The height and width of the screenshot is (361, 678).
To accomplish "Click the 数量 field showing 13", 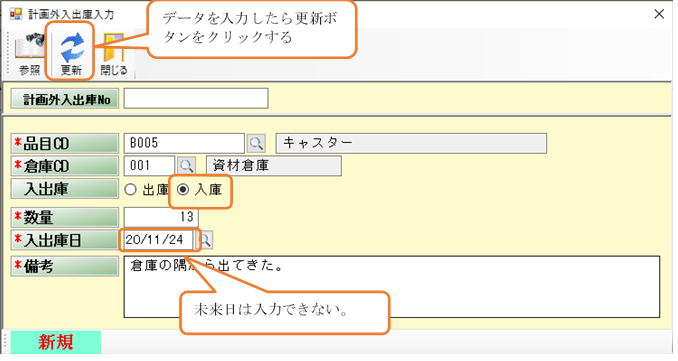I will point(161,217).
